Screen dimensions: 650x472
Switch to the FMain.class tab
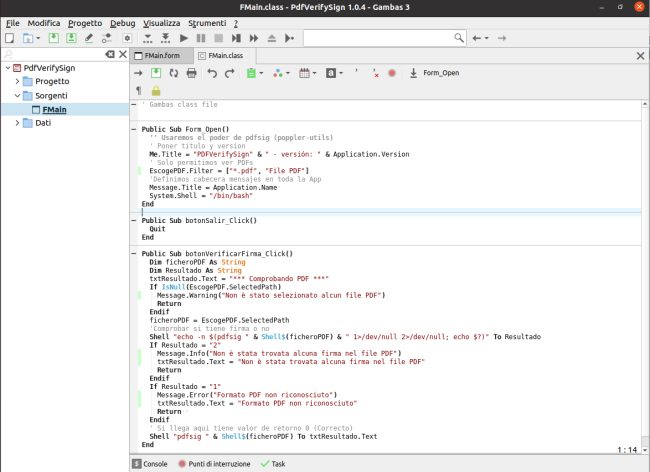point(224,56)
